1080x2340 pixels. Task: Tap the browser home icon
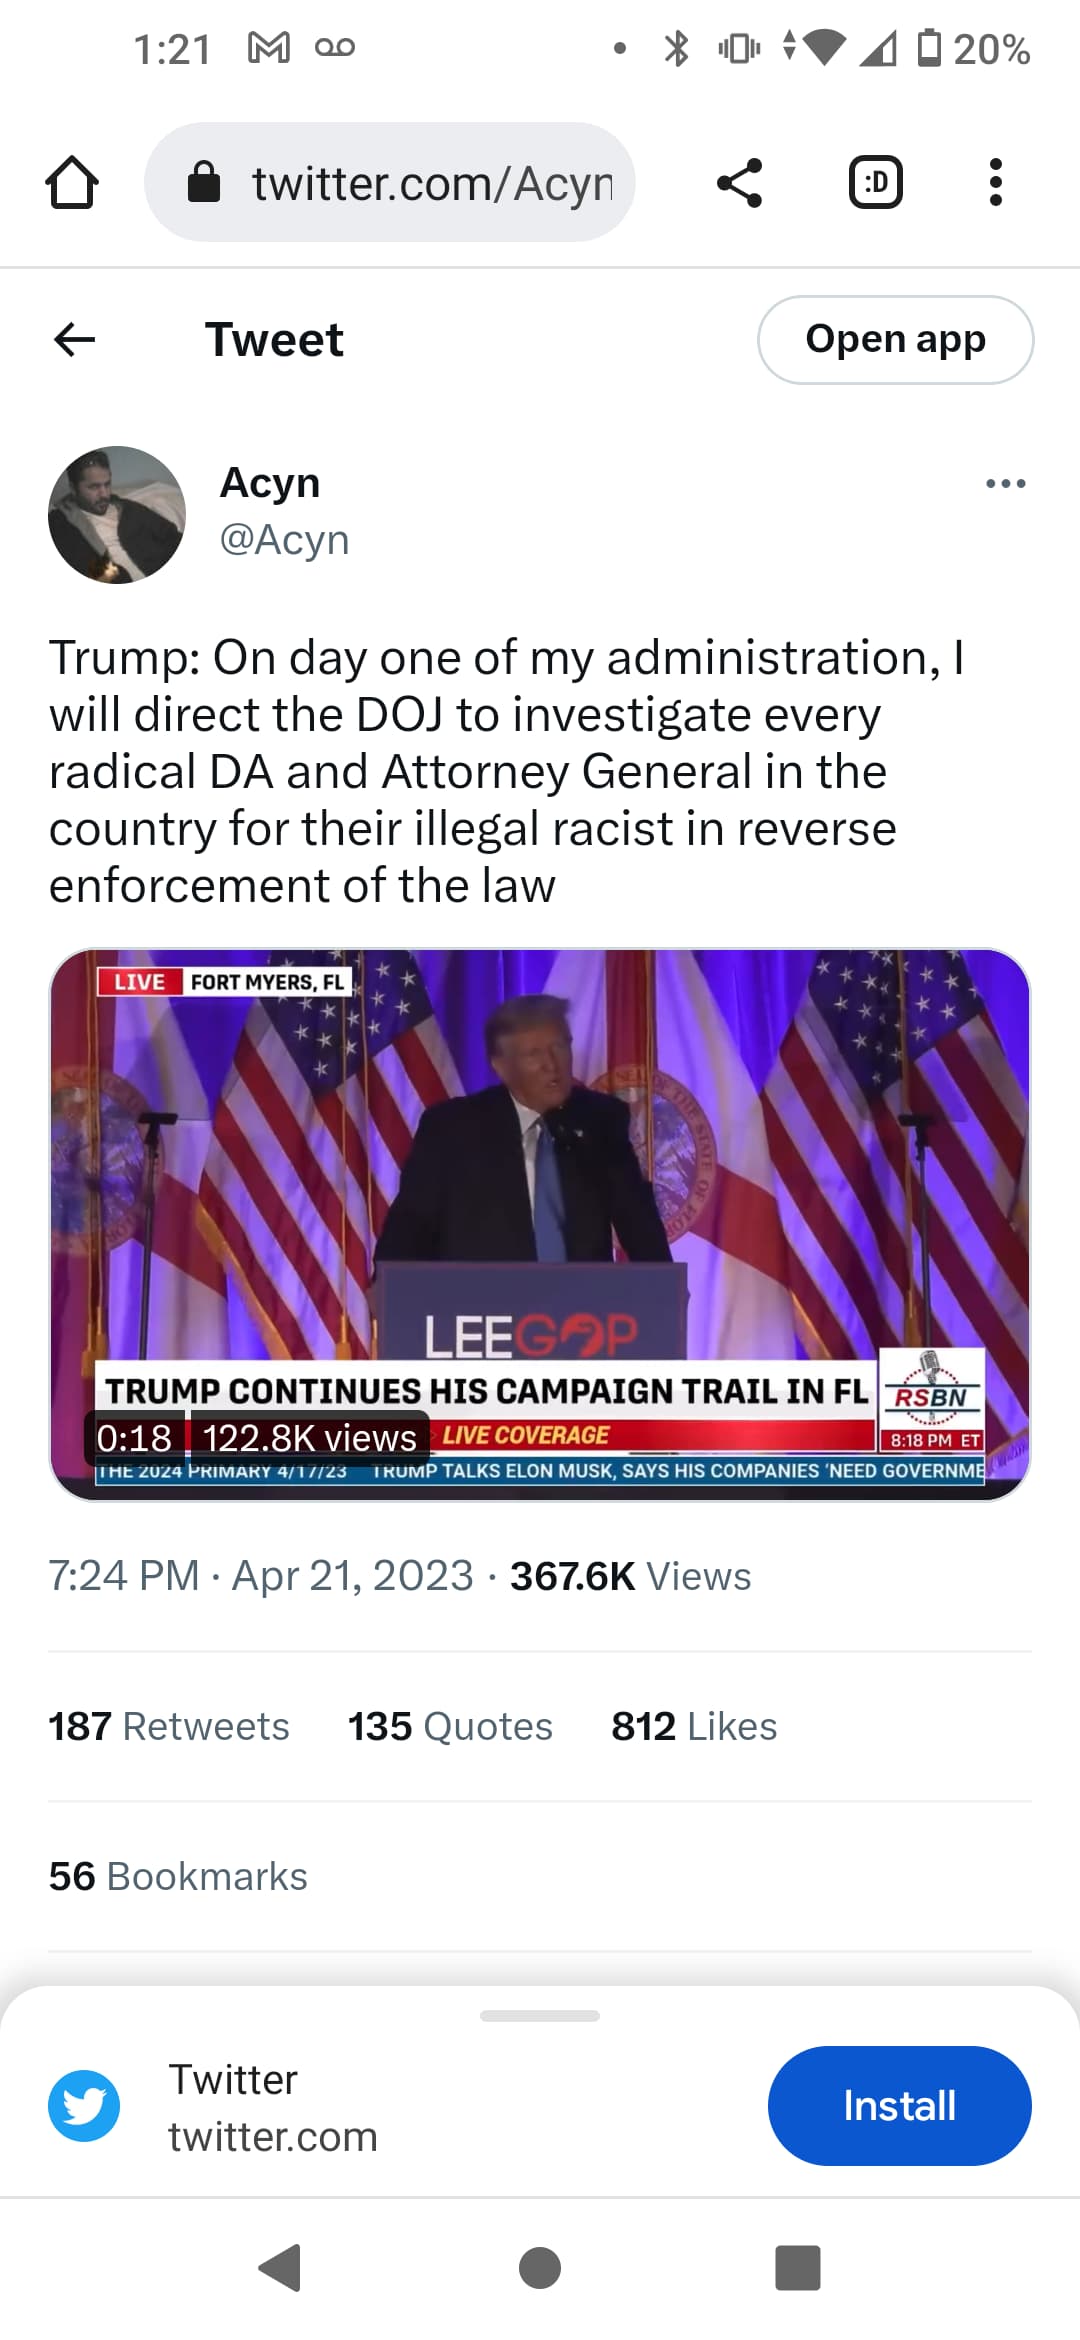(x=72, y=183)
